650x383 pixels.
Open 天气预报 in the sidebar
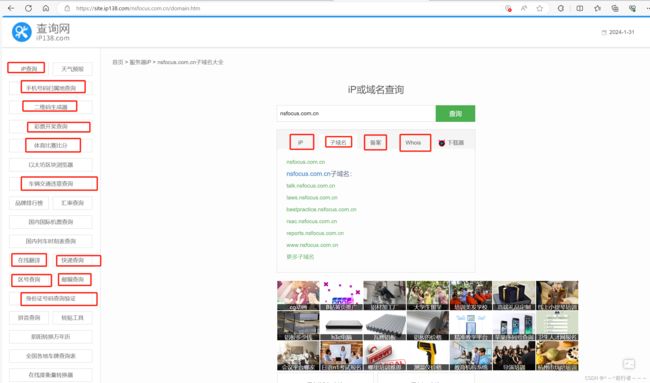coord(73,69)
